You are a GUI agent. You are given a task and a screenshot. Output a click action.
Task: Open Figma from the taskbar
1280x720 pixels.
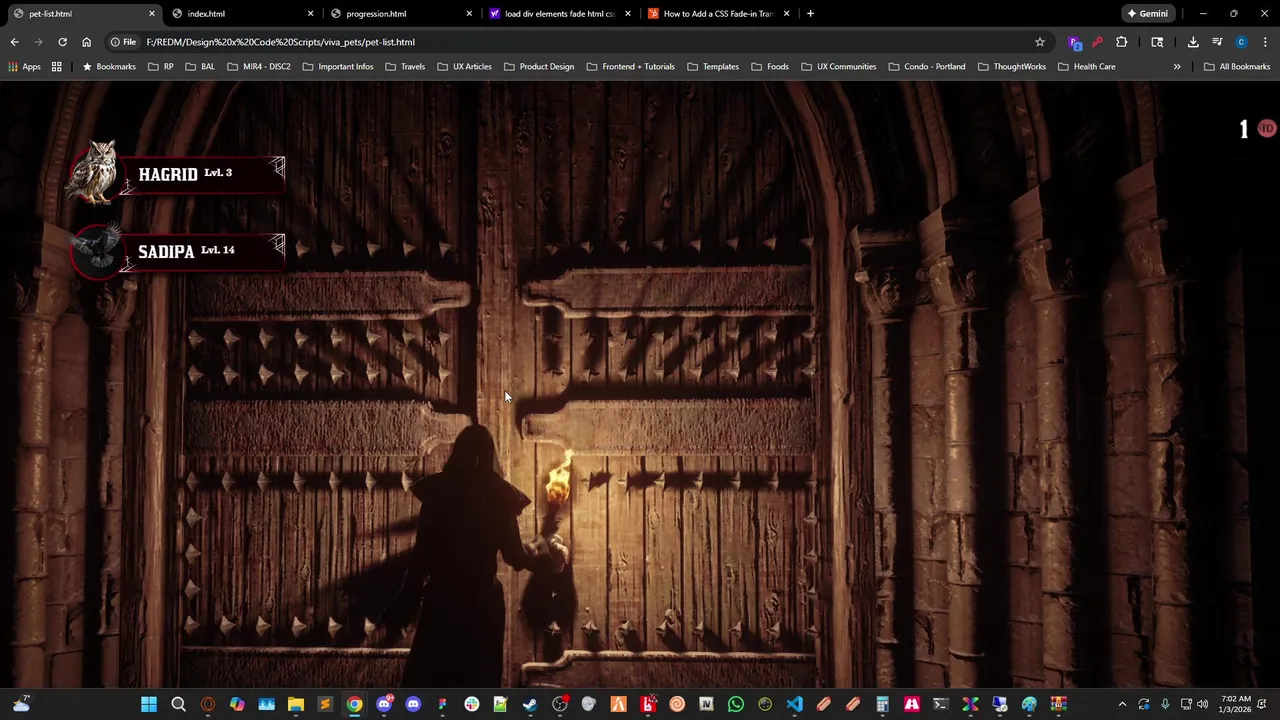click(442, 704)
